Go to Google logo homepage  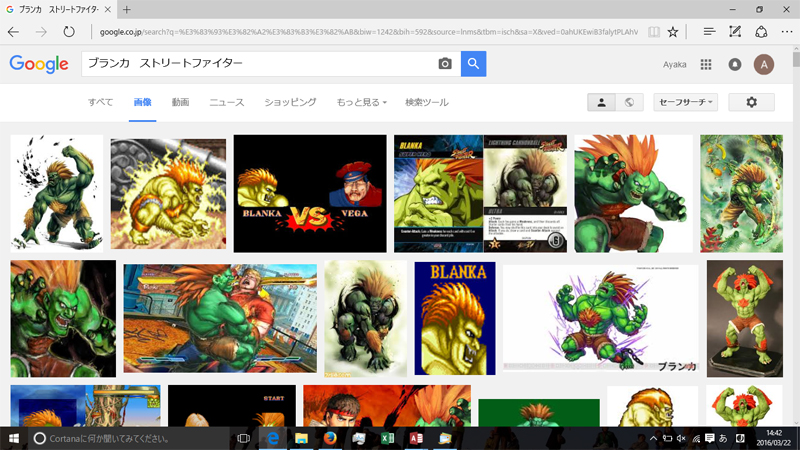(39, 64)
